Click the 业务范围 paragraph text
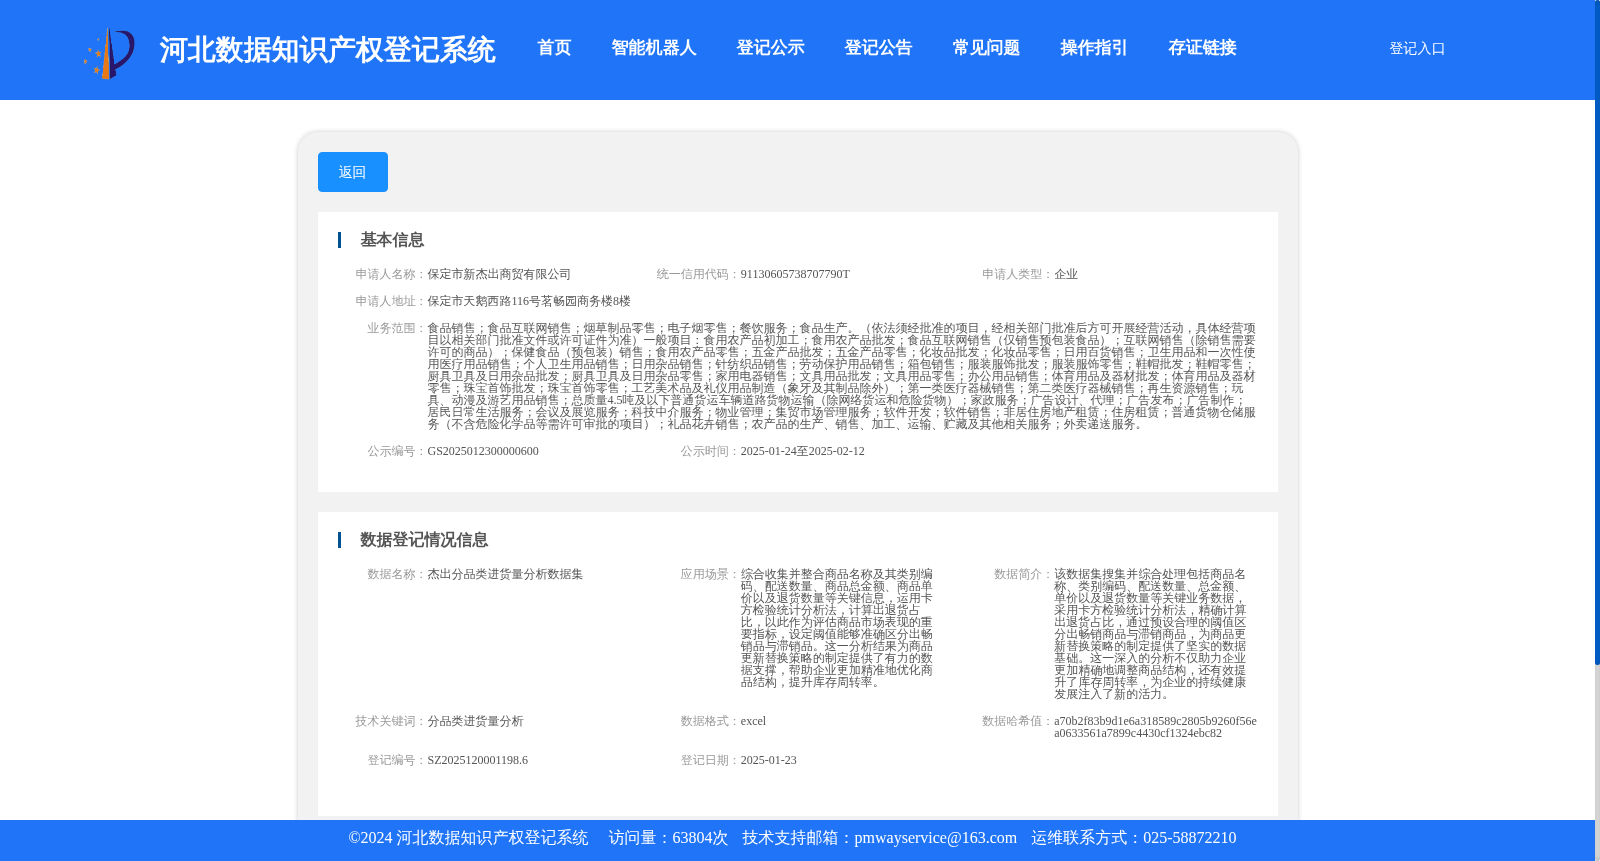1600x861 pixels. tap(841, 376)
